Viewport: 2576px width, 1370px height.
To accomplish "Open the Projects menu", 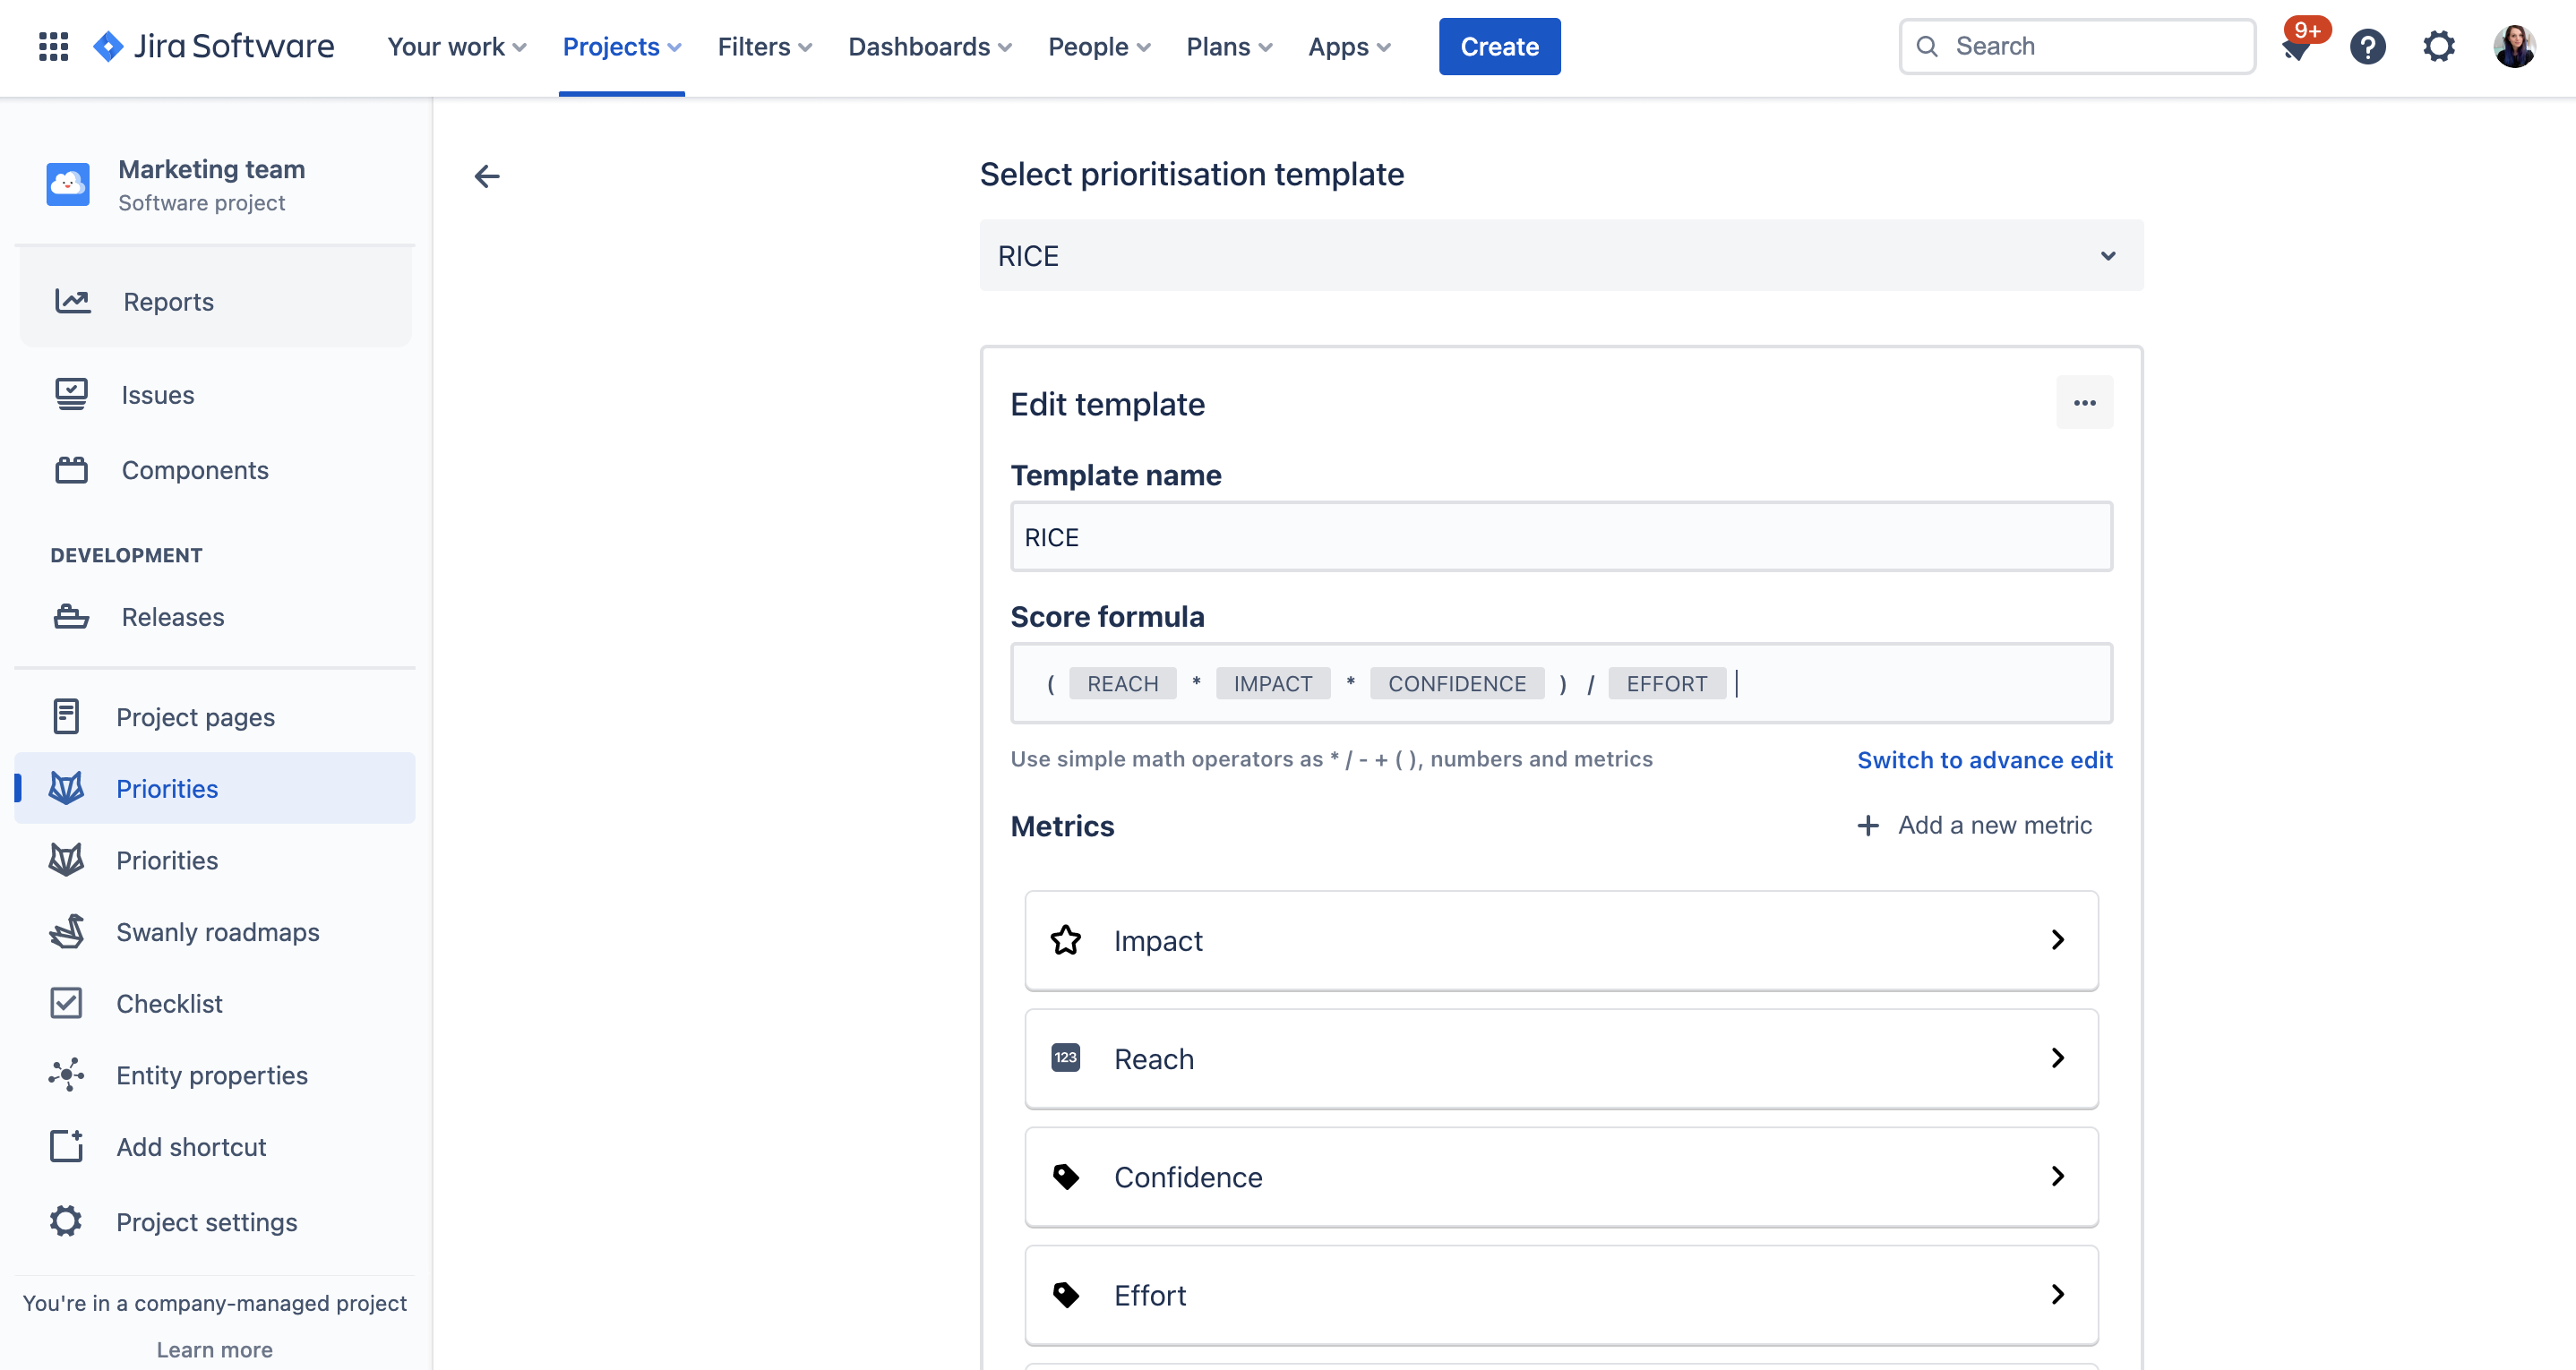I will (621, 46).
